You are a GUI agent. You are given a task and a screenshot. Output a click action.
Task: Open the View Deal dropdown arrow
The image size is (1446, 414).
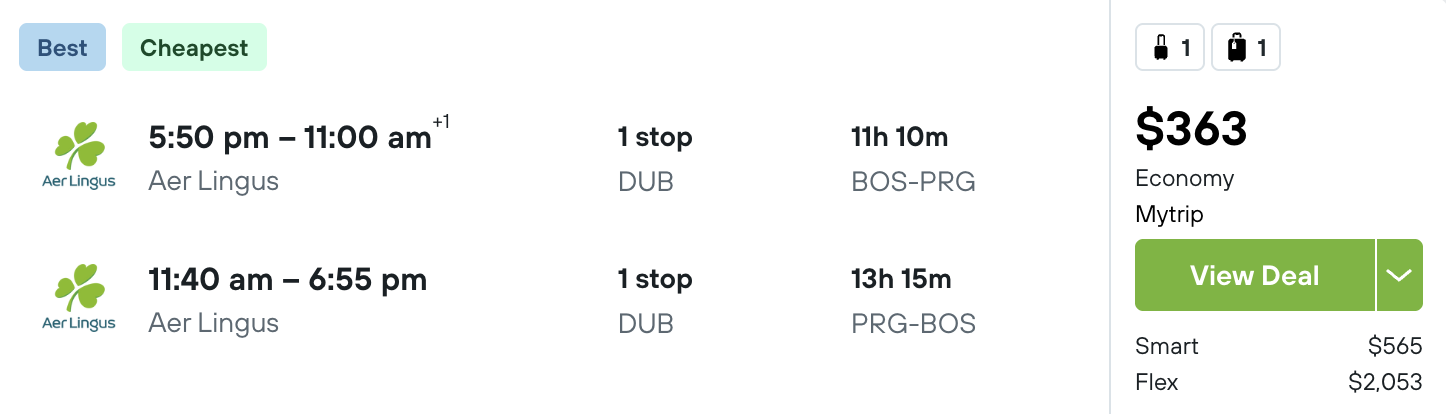1400,275
